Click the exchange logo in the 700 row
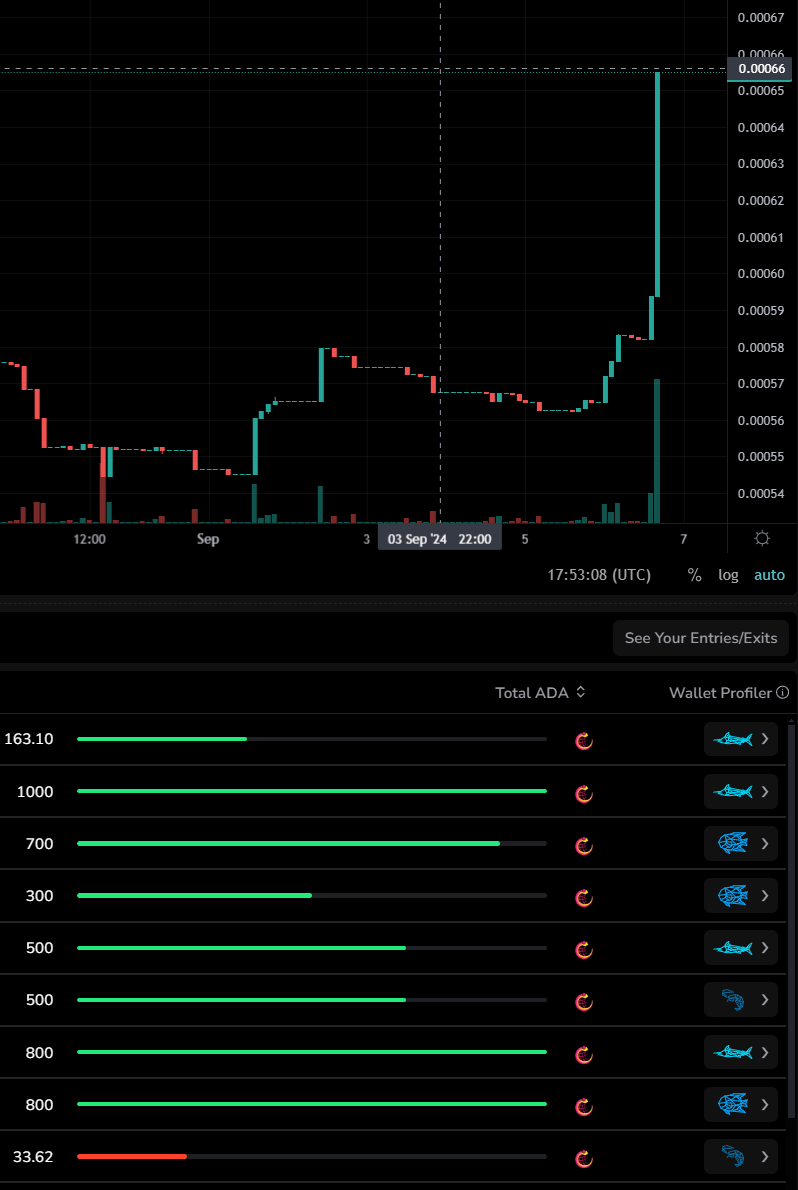Viewport: 798px width, 1190px height. click(x=584, y=844)
